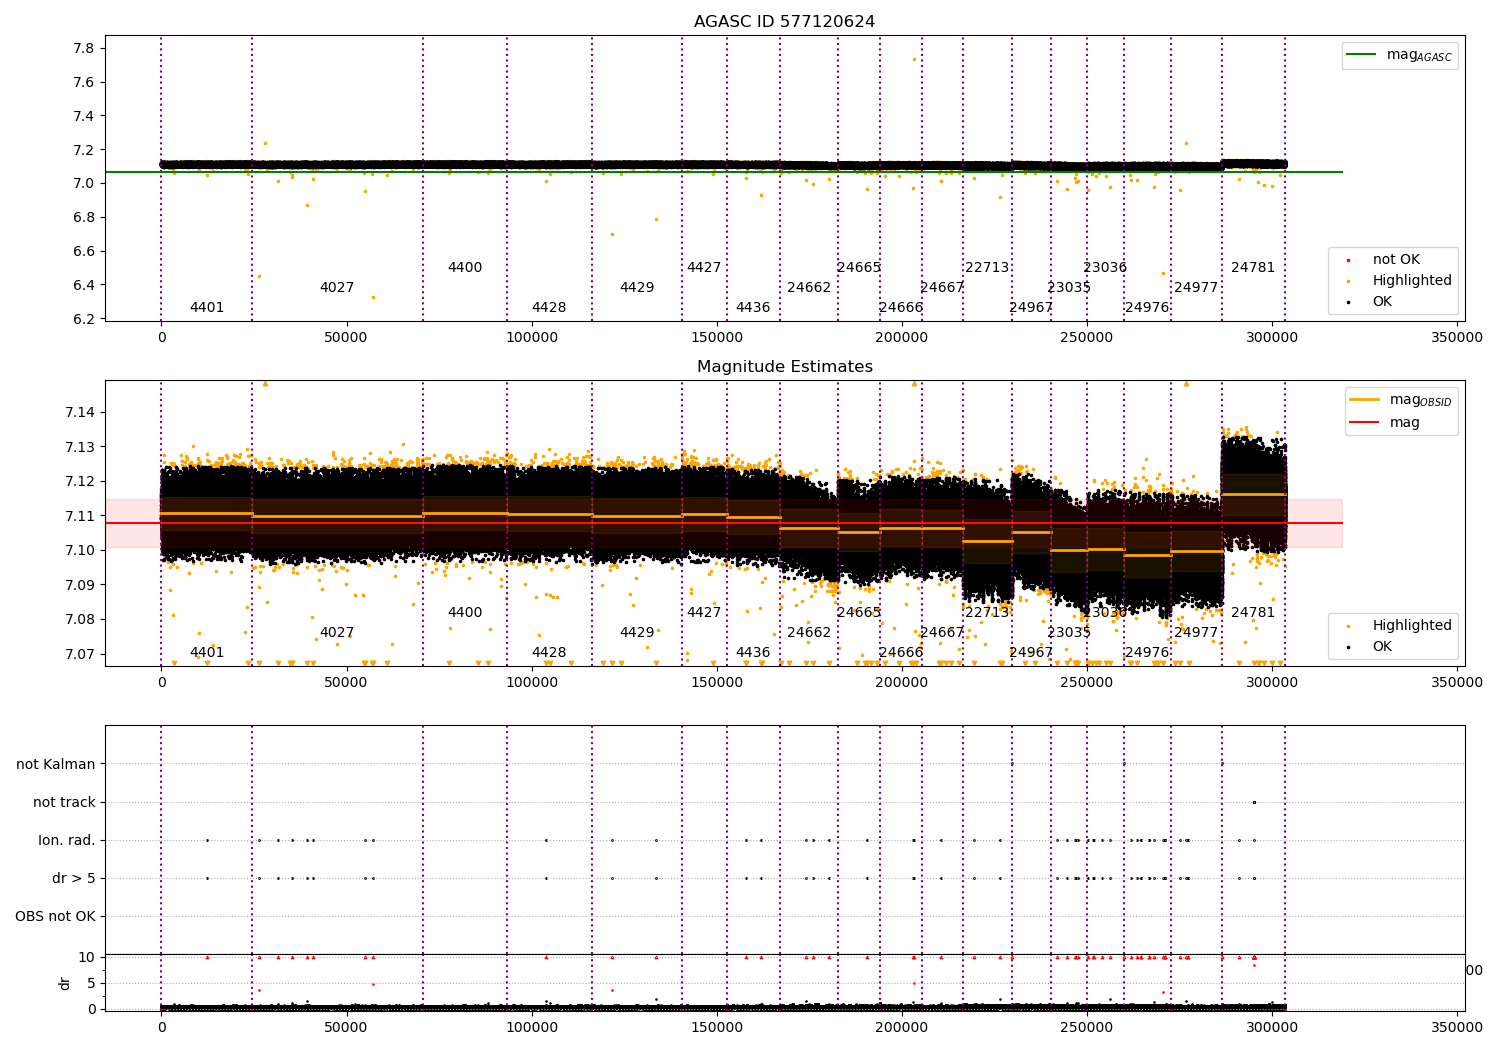Select 'Highlighted' entry in top plot legend
The image size is (1500, 1050).
[x=1412, y=281]
